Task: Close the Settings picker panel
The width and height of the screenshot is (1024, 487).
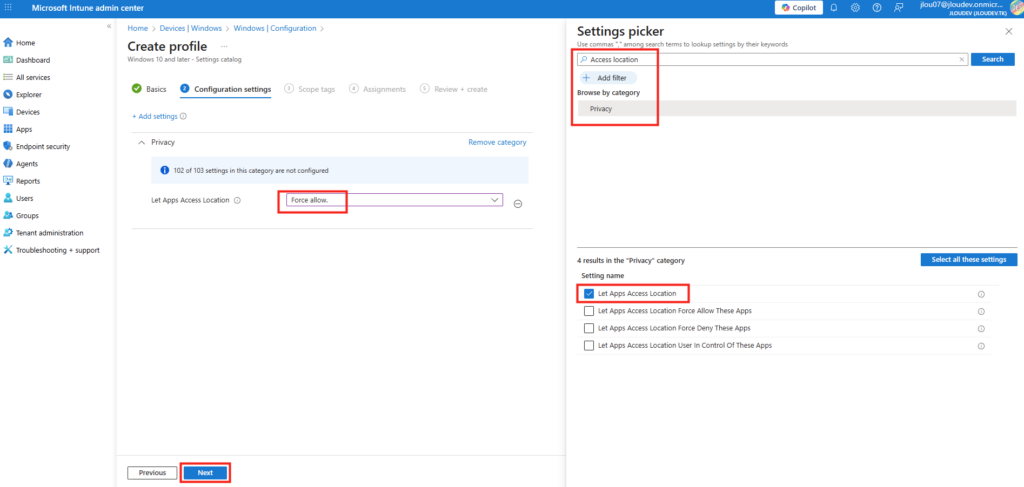Action: click(1007, 32)
